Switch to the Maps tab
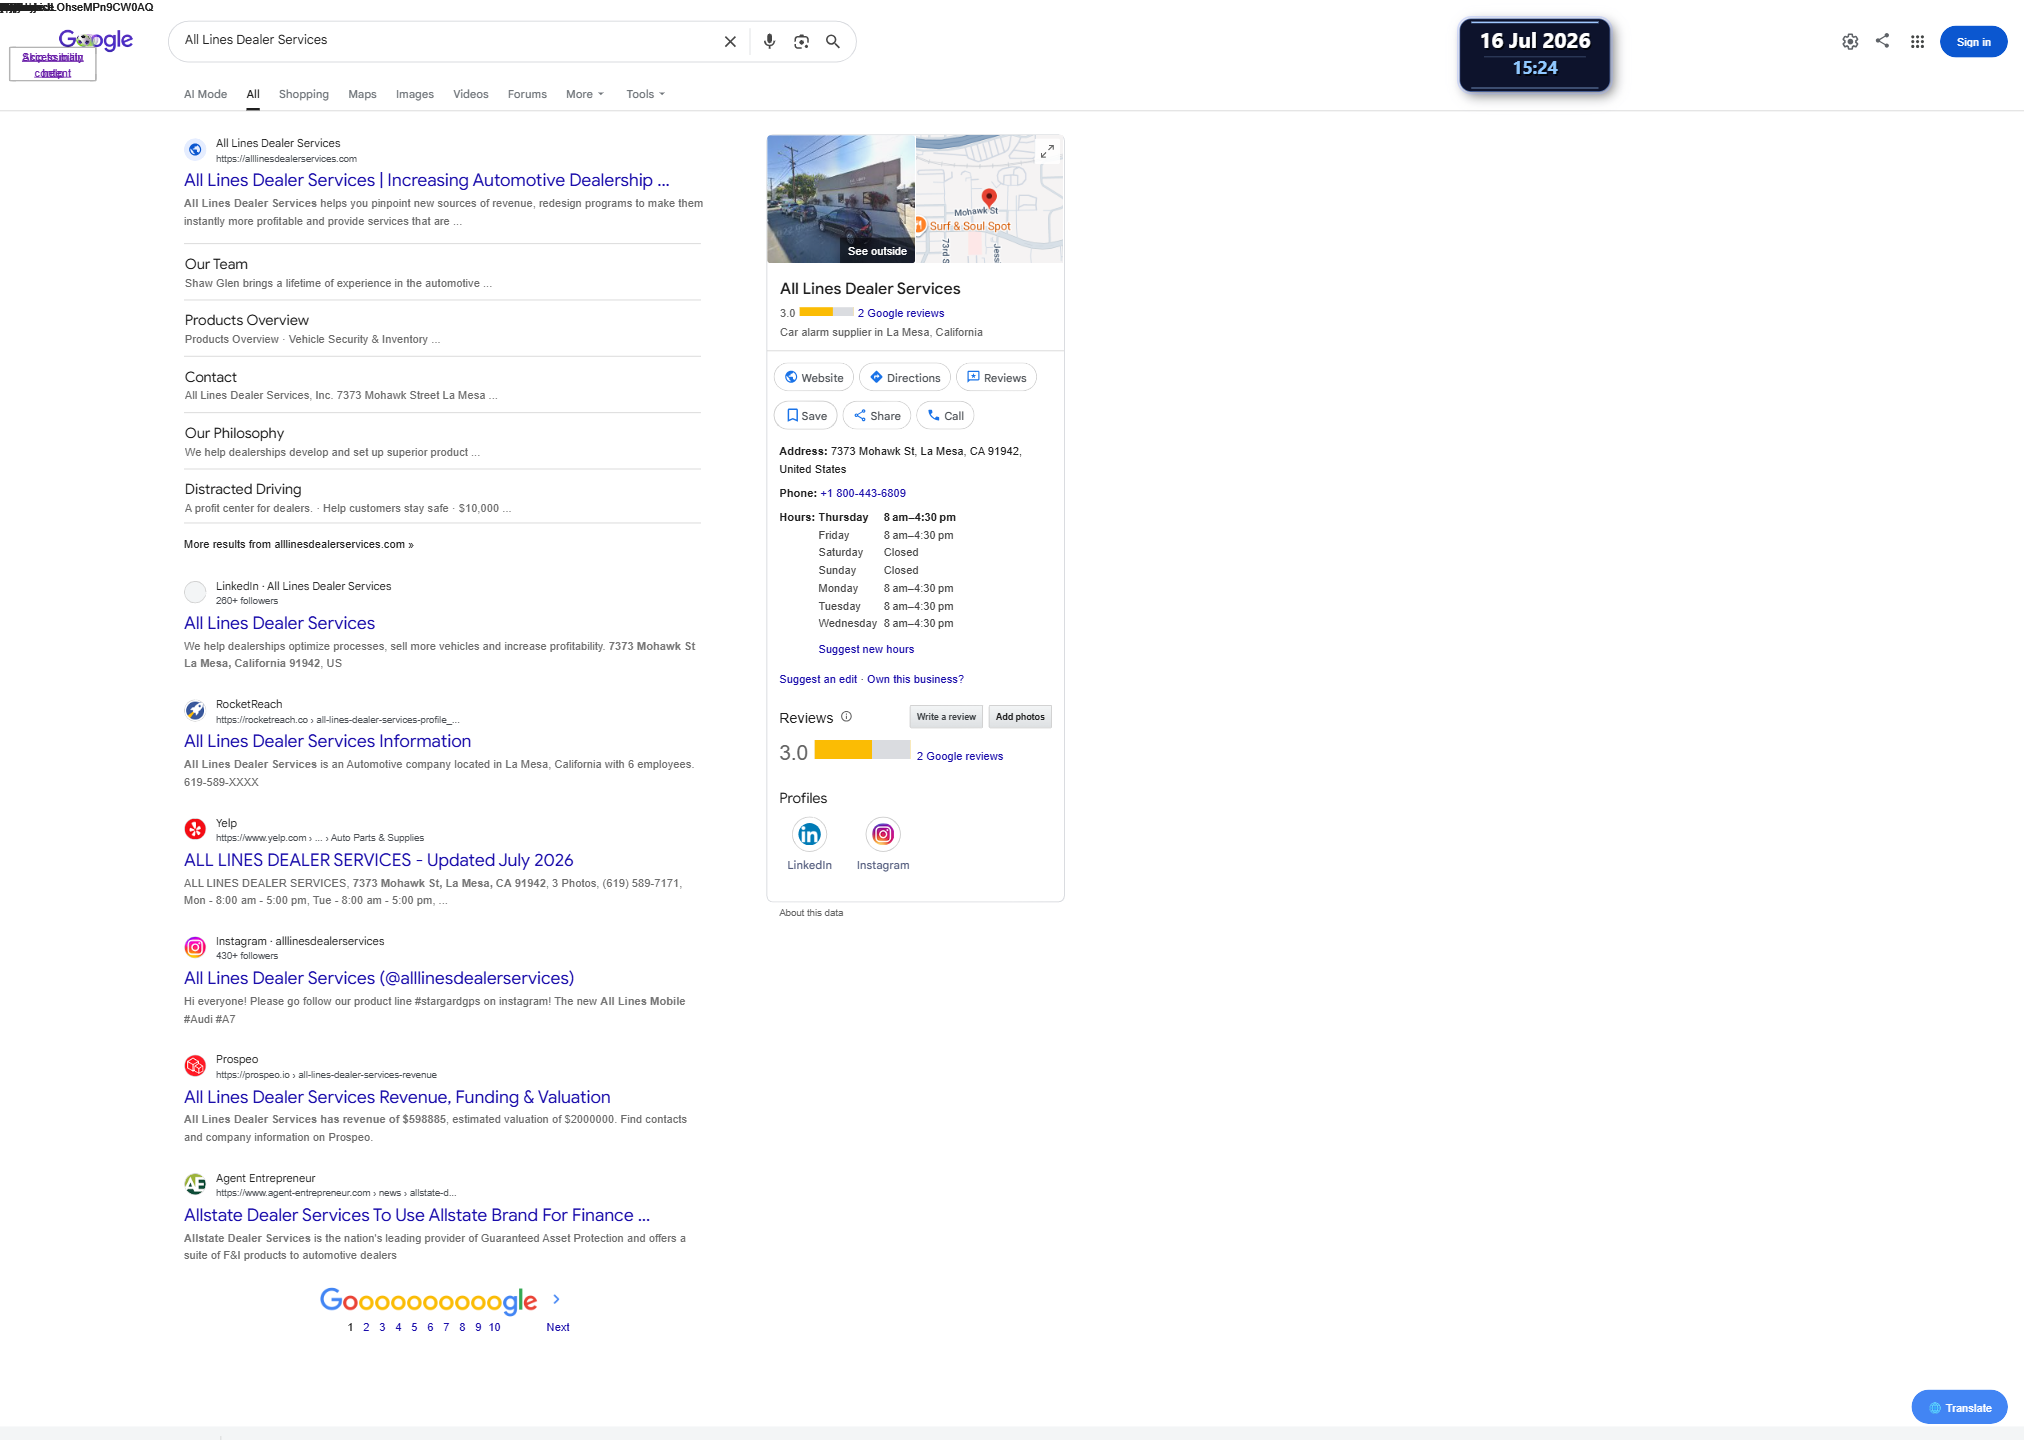This screenshot has width=2036, height=1440. pyautogui.click(x=362, y=94)
